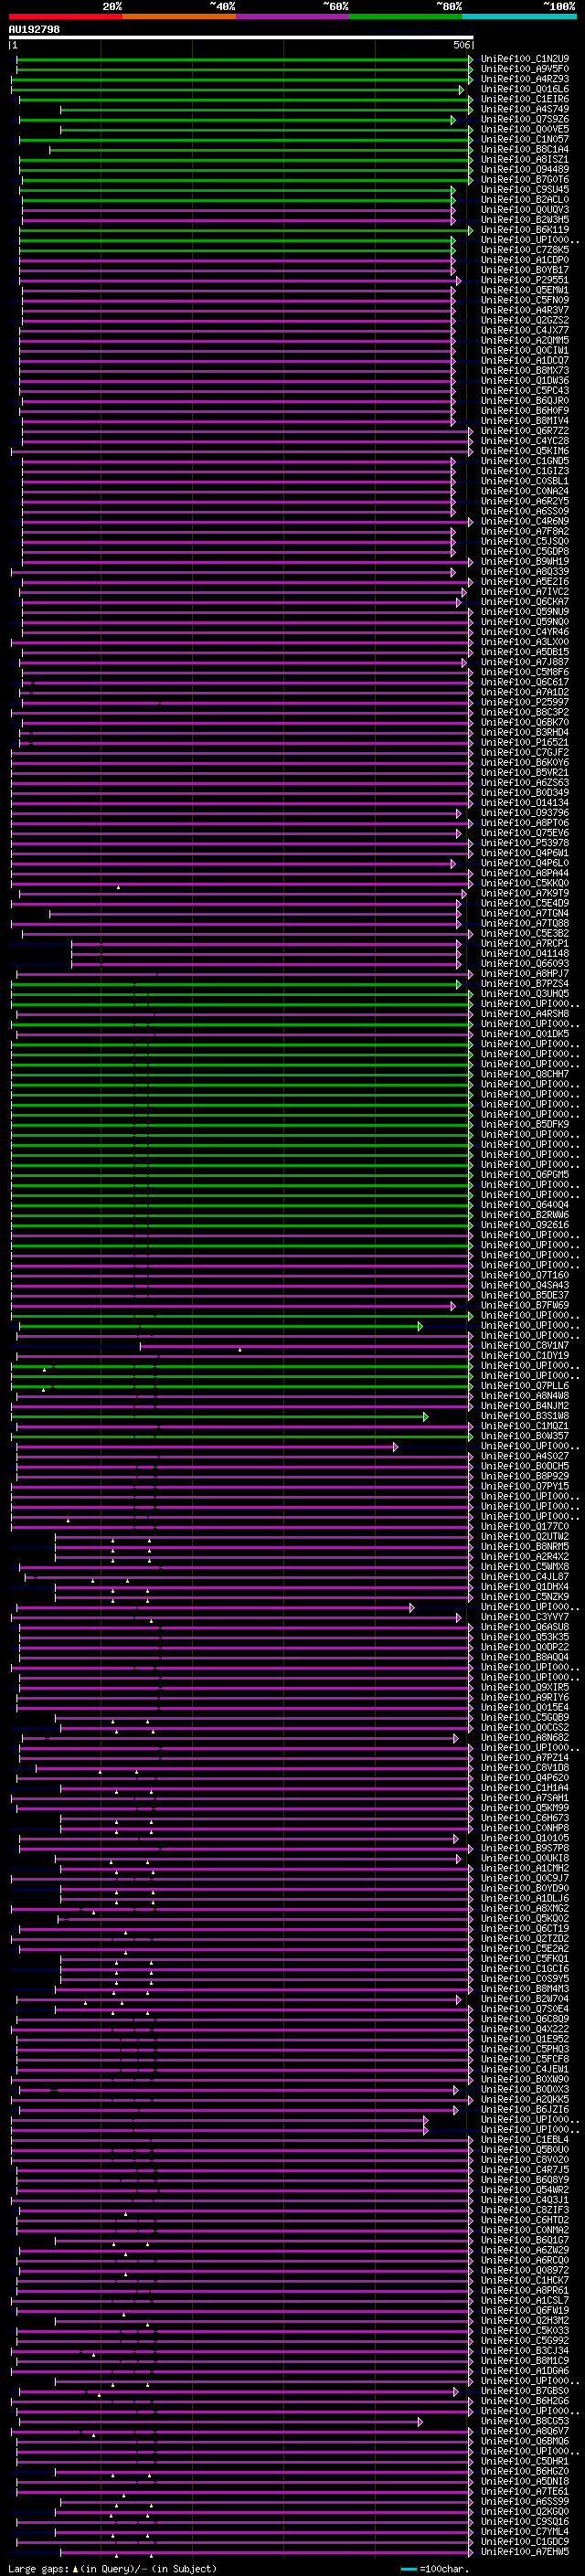
Task: Select the UniRef100_B4NJM2 label
Action: pos(525,1406)
